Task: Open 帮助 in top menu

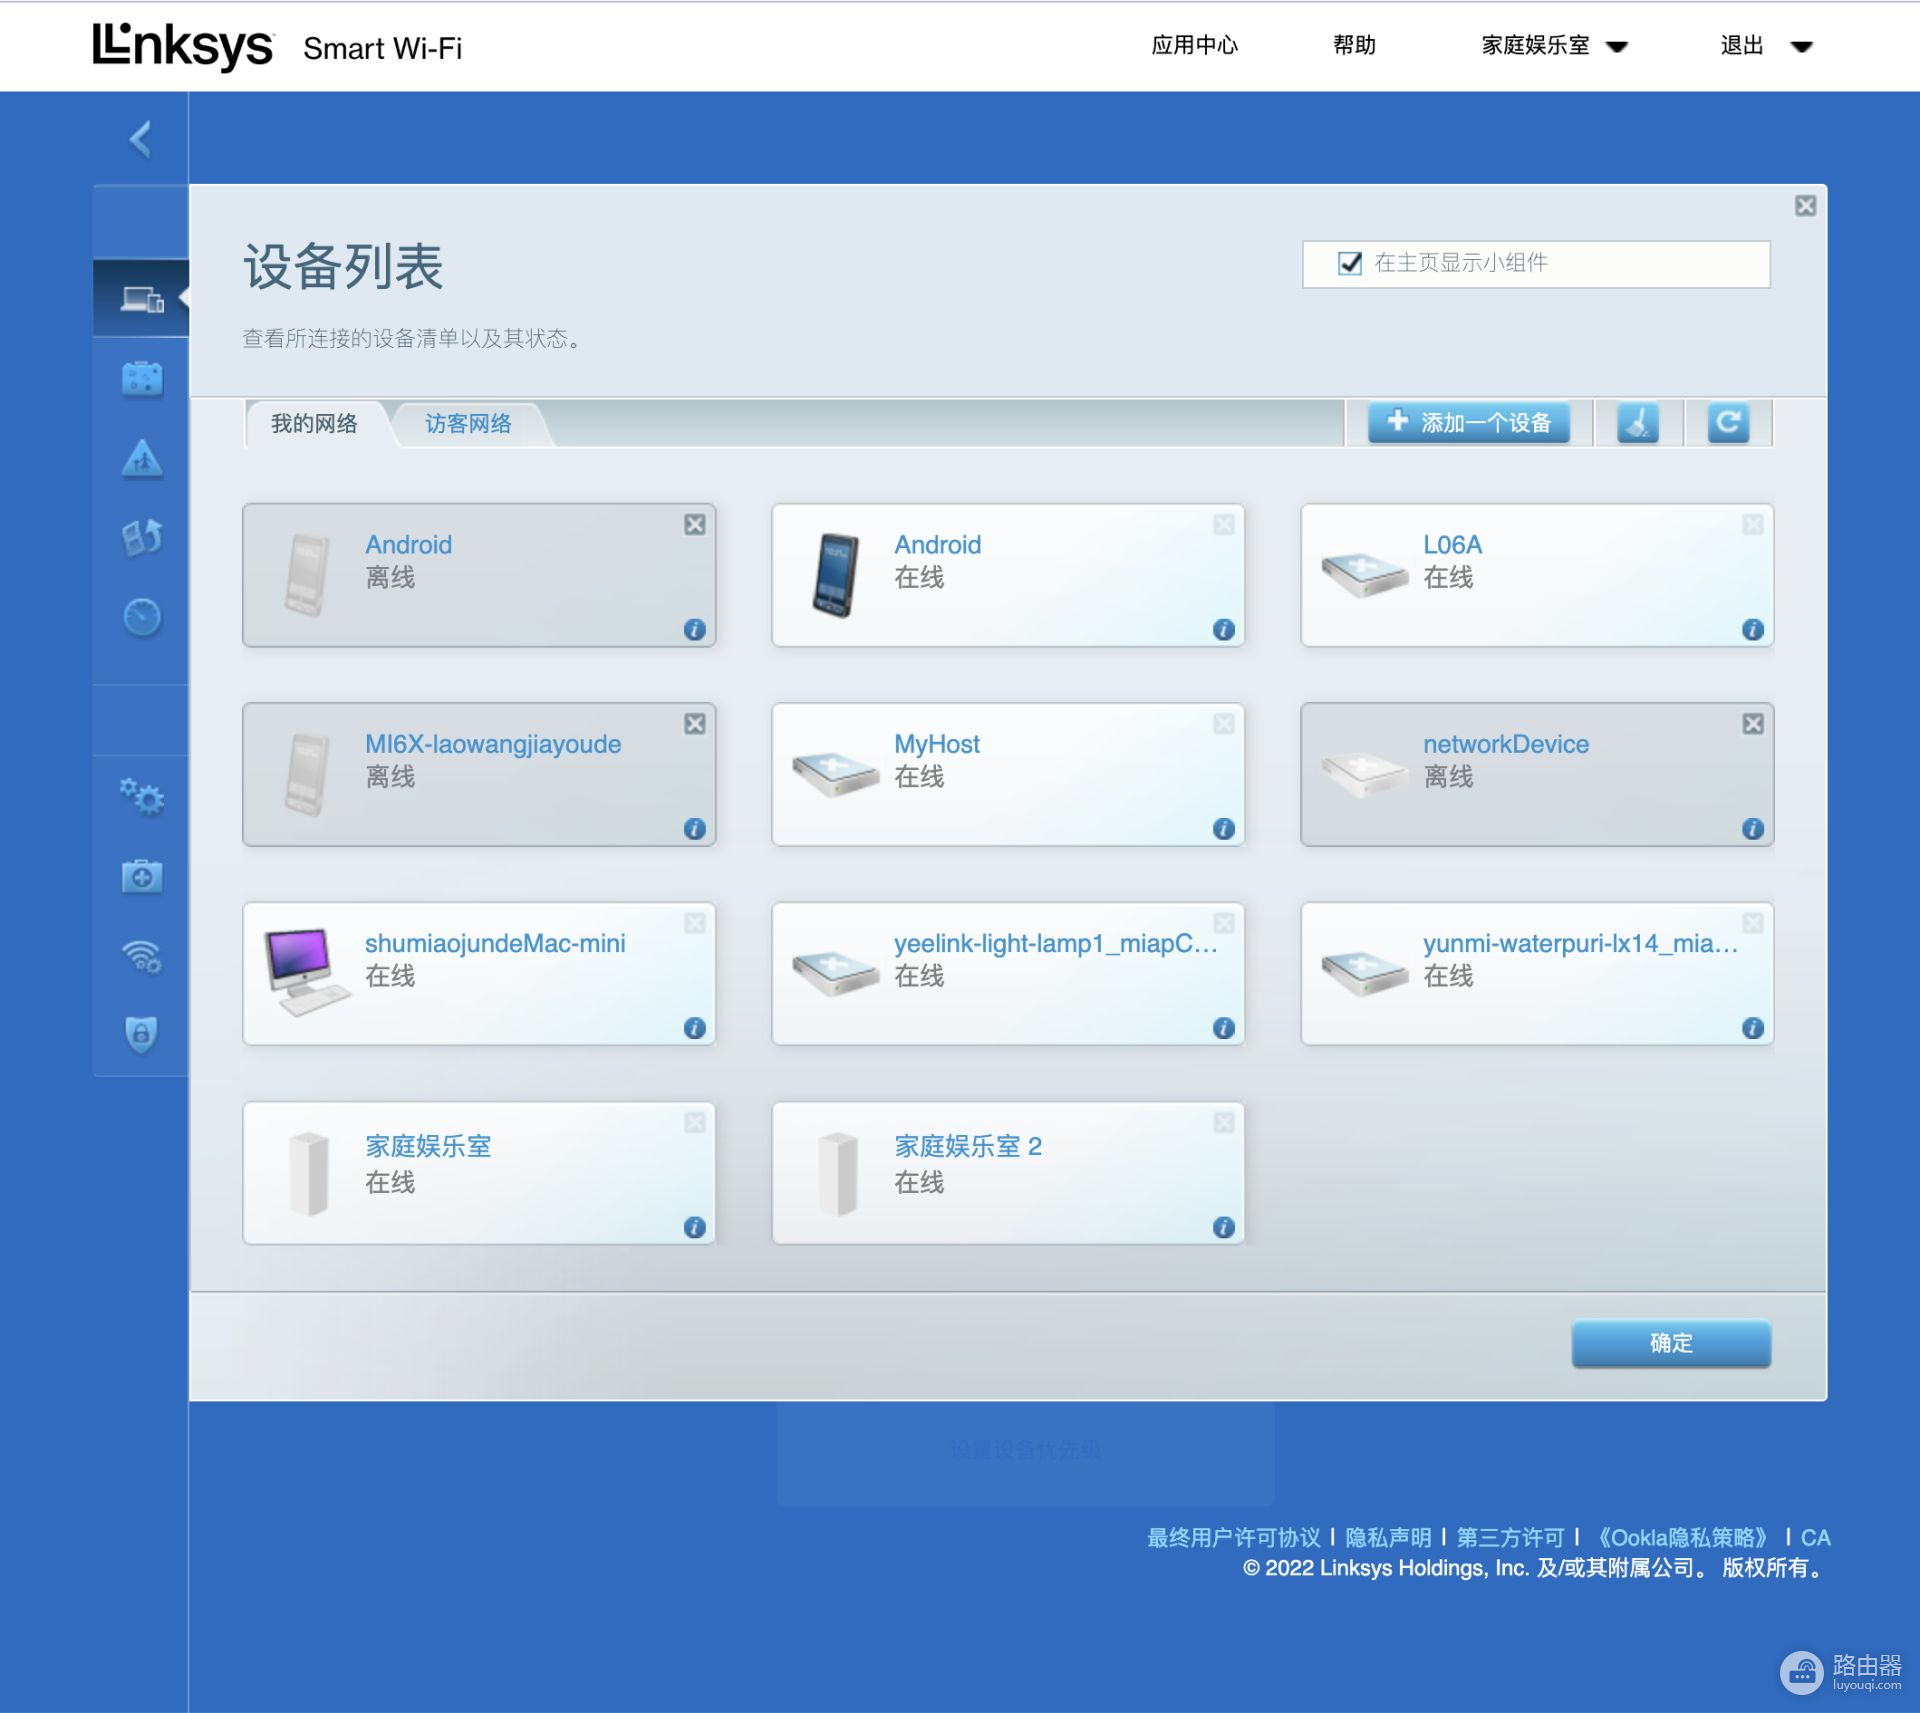Action: click(x=1354, y=45)
